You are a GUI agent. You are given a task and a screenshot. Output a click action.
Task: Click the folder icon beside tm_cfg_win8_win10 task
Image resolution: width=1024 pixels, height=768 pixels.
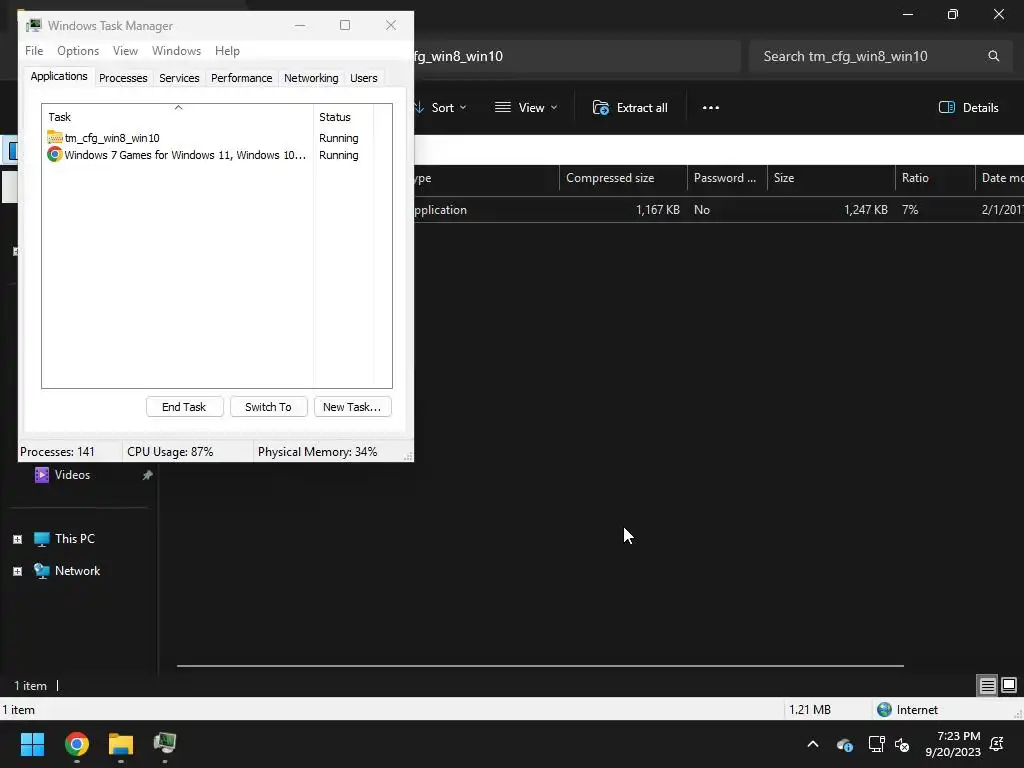pyautogui.click(x=55, y=138)
